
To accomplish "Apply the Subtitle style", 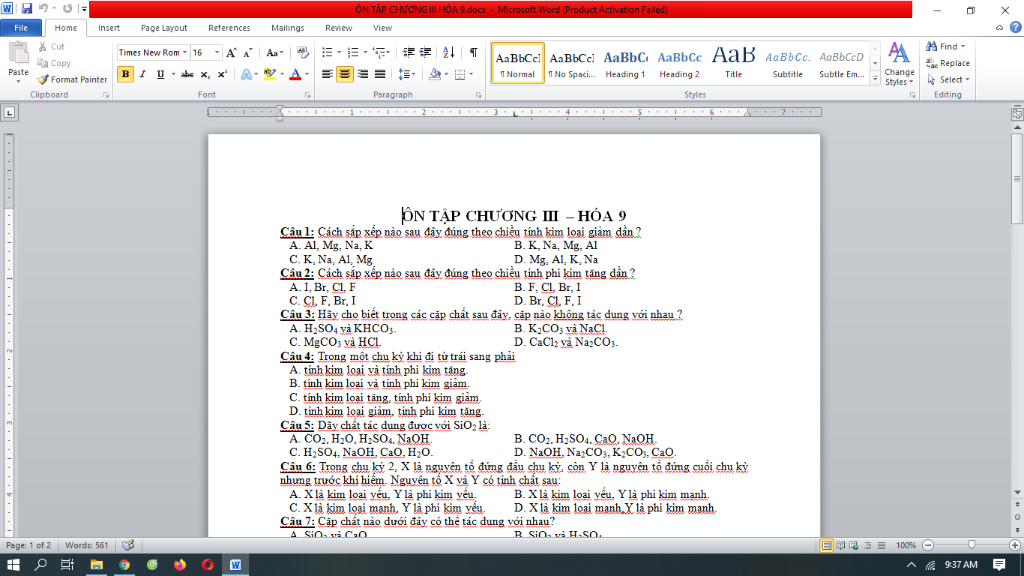I will (x=788, y=63).
